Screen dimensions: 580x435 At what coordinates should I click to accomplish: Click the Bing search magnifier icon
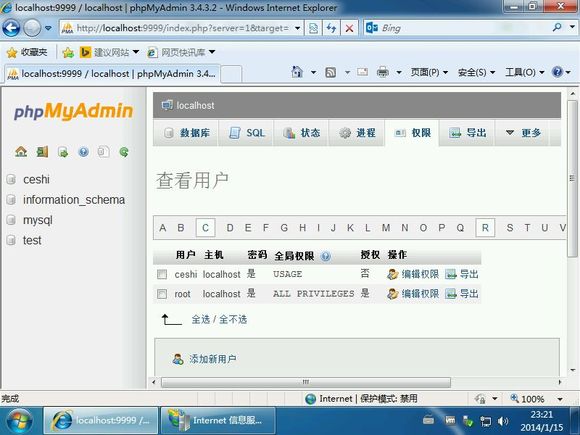pyautogui.click(x=557, y=27)
